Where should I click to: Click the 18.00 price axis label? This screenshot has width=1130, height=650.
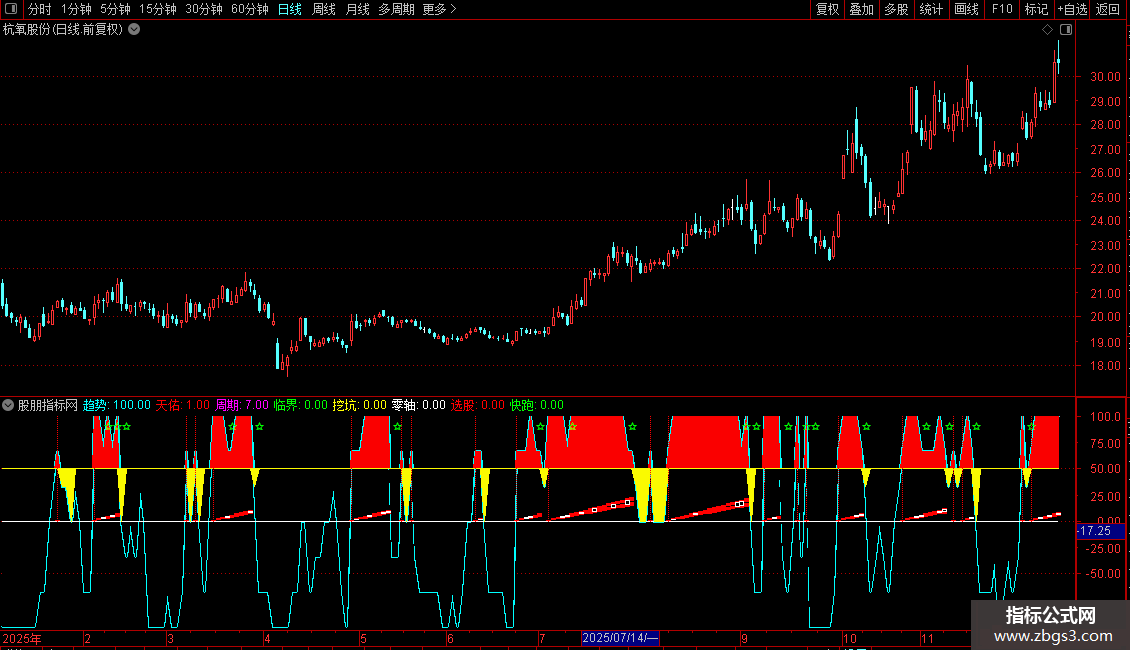(x=1105, y=366)
